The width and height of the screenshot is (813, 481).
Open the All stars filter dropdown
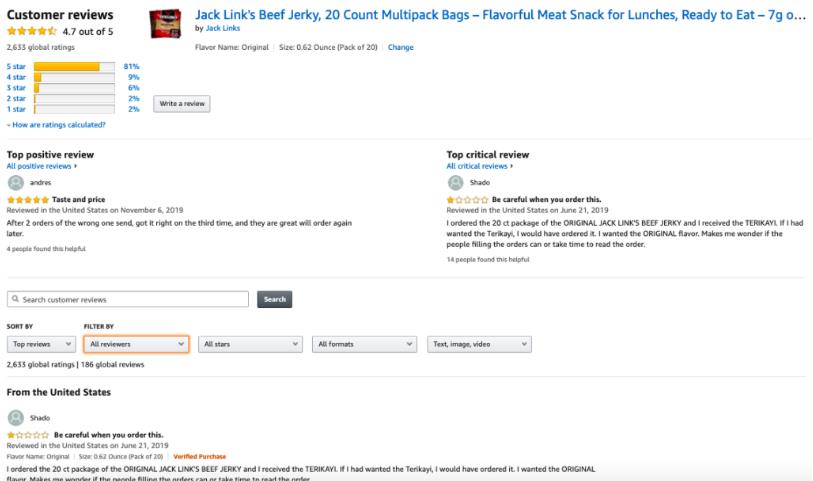coord(250,344)
